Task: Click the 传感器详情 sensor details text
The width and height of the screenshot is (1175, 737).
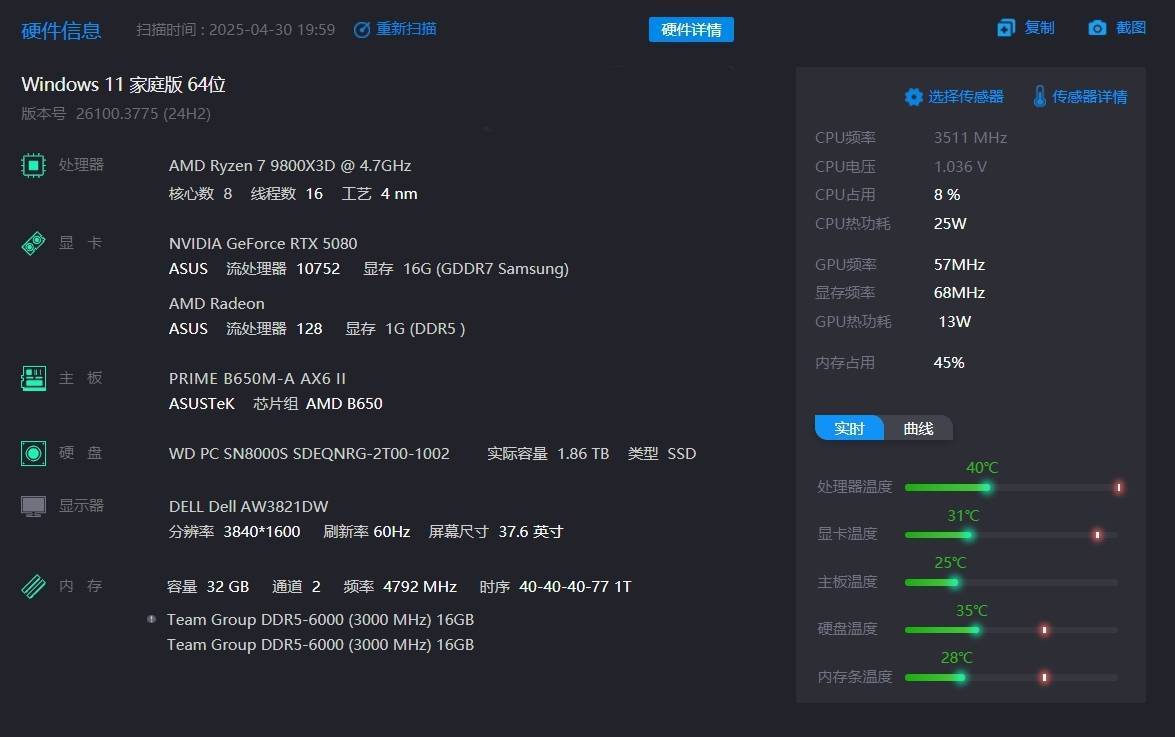Action: click(x=1089, y=97)
